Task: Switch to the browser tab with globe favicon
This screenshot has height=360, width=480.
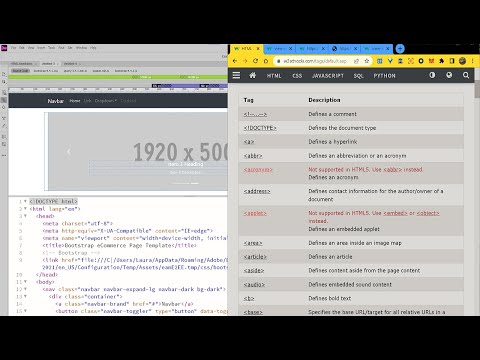Action: coord(345,49)
